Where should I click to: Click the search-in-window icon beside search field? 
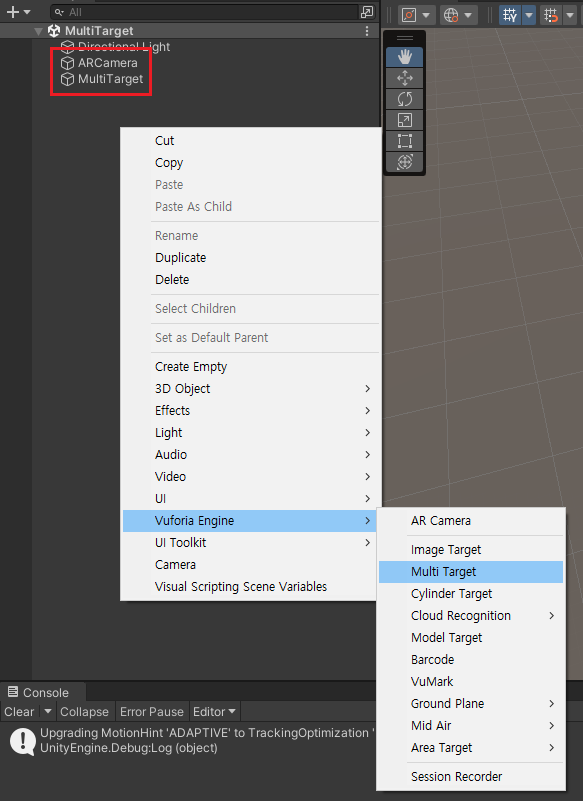tap(367, 12)
